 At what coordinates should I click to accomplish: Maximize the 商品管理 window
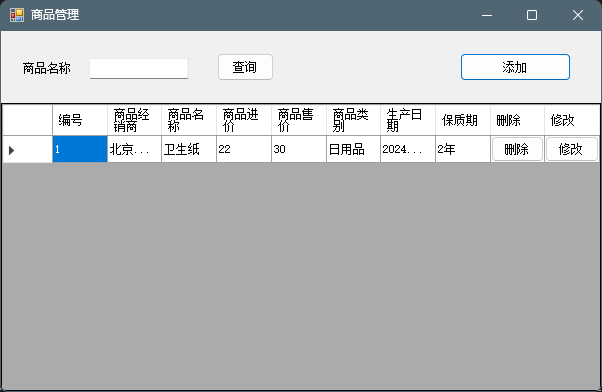(x=532, y=15)
